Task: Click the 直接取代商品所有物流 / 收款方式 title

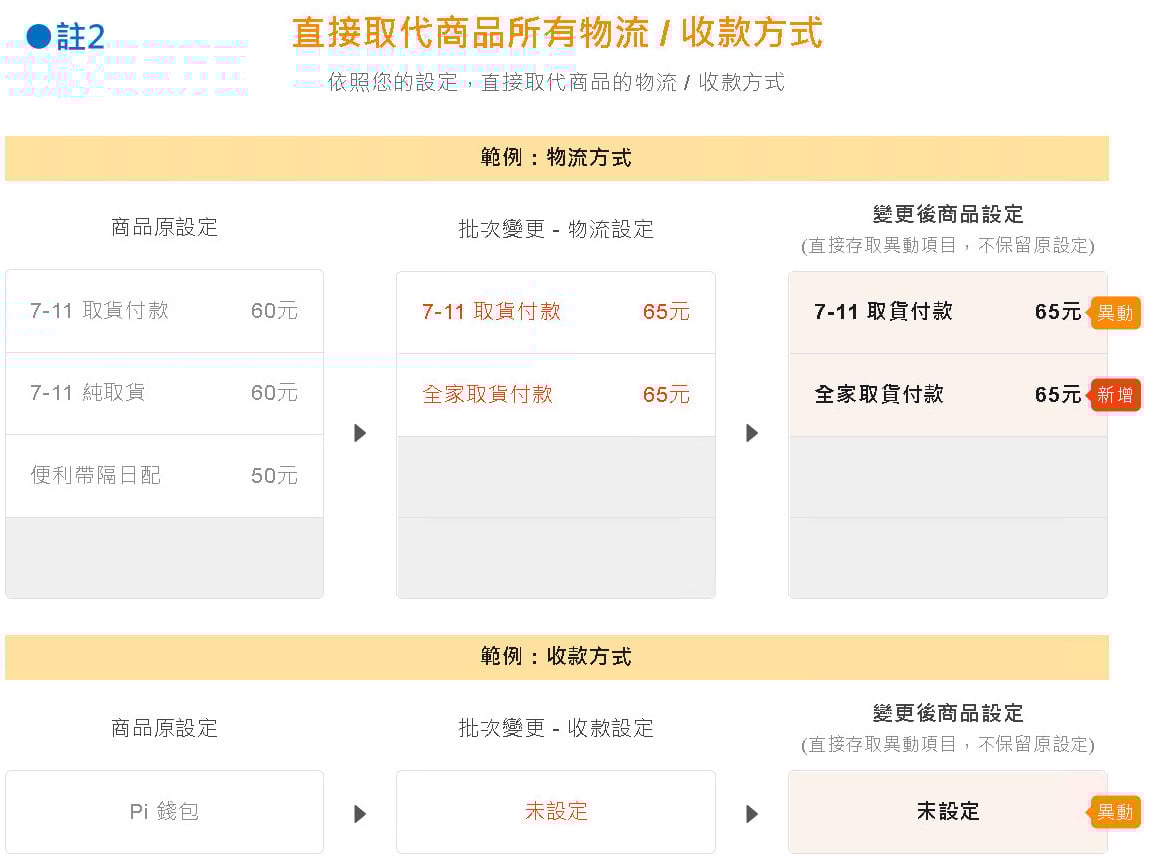Action: pyautogui.click(x=557, y=33)
